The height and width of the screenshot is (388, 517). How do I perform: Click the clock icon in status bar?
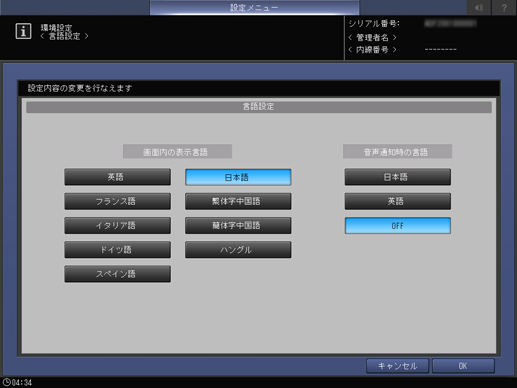coord(6,382)
